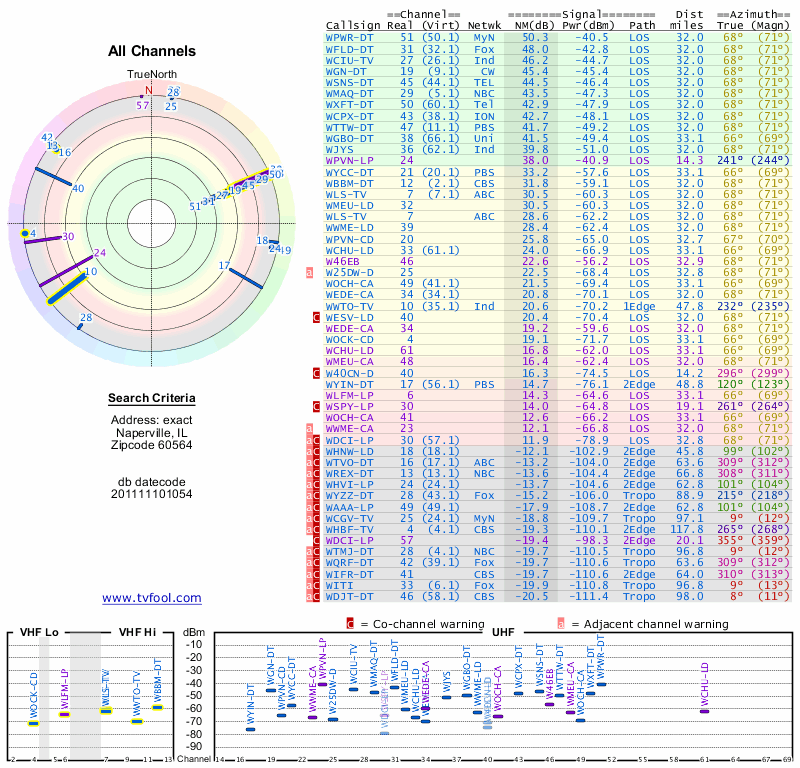
Task: Select WSNS-DT in the callsign column
Action: 349,83
